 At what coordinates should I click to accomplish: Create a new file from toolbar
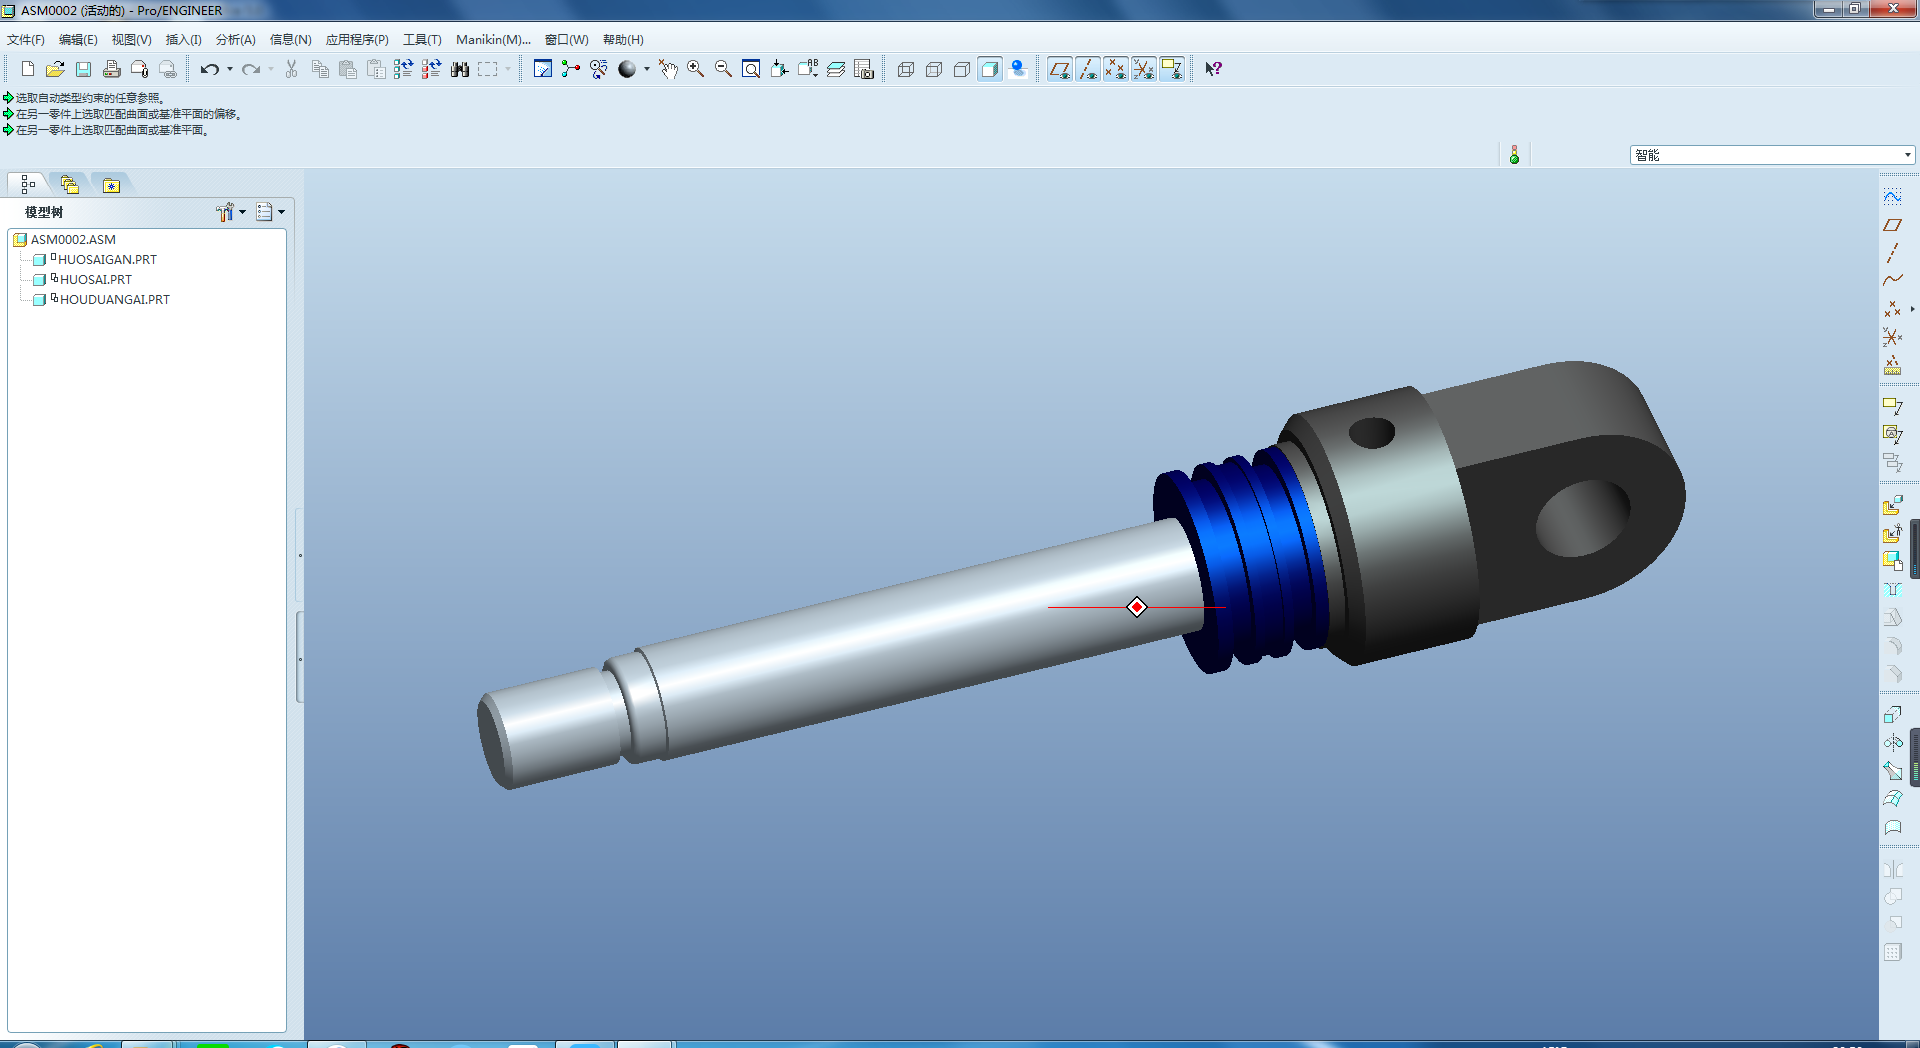pos(27,69)
